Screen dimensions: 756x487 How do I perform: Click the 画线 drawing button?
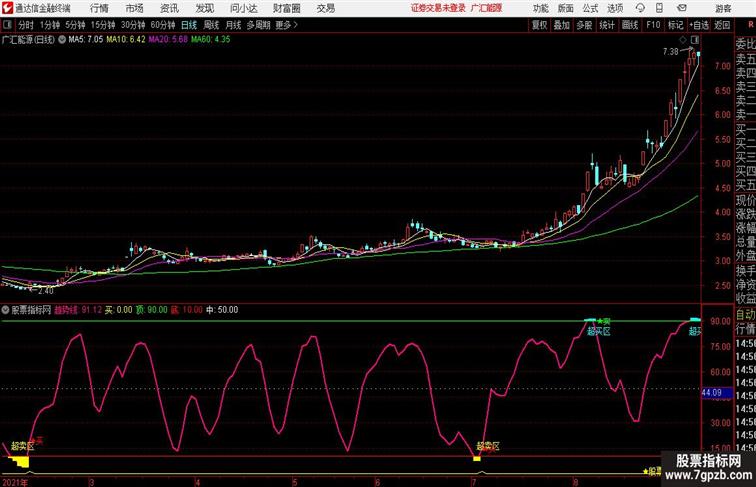pyautogui.click(x=630, y=25)
